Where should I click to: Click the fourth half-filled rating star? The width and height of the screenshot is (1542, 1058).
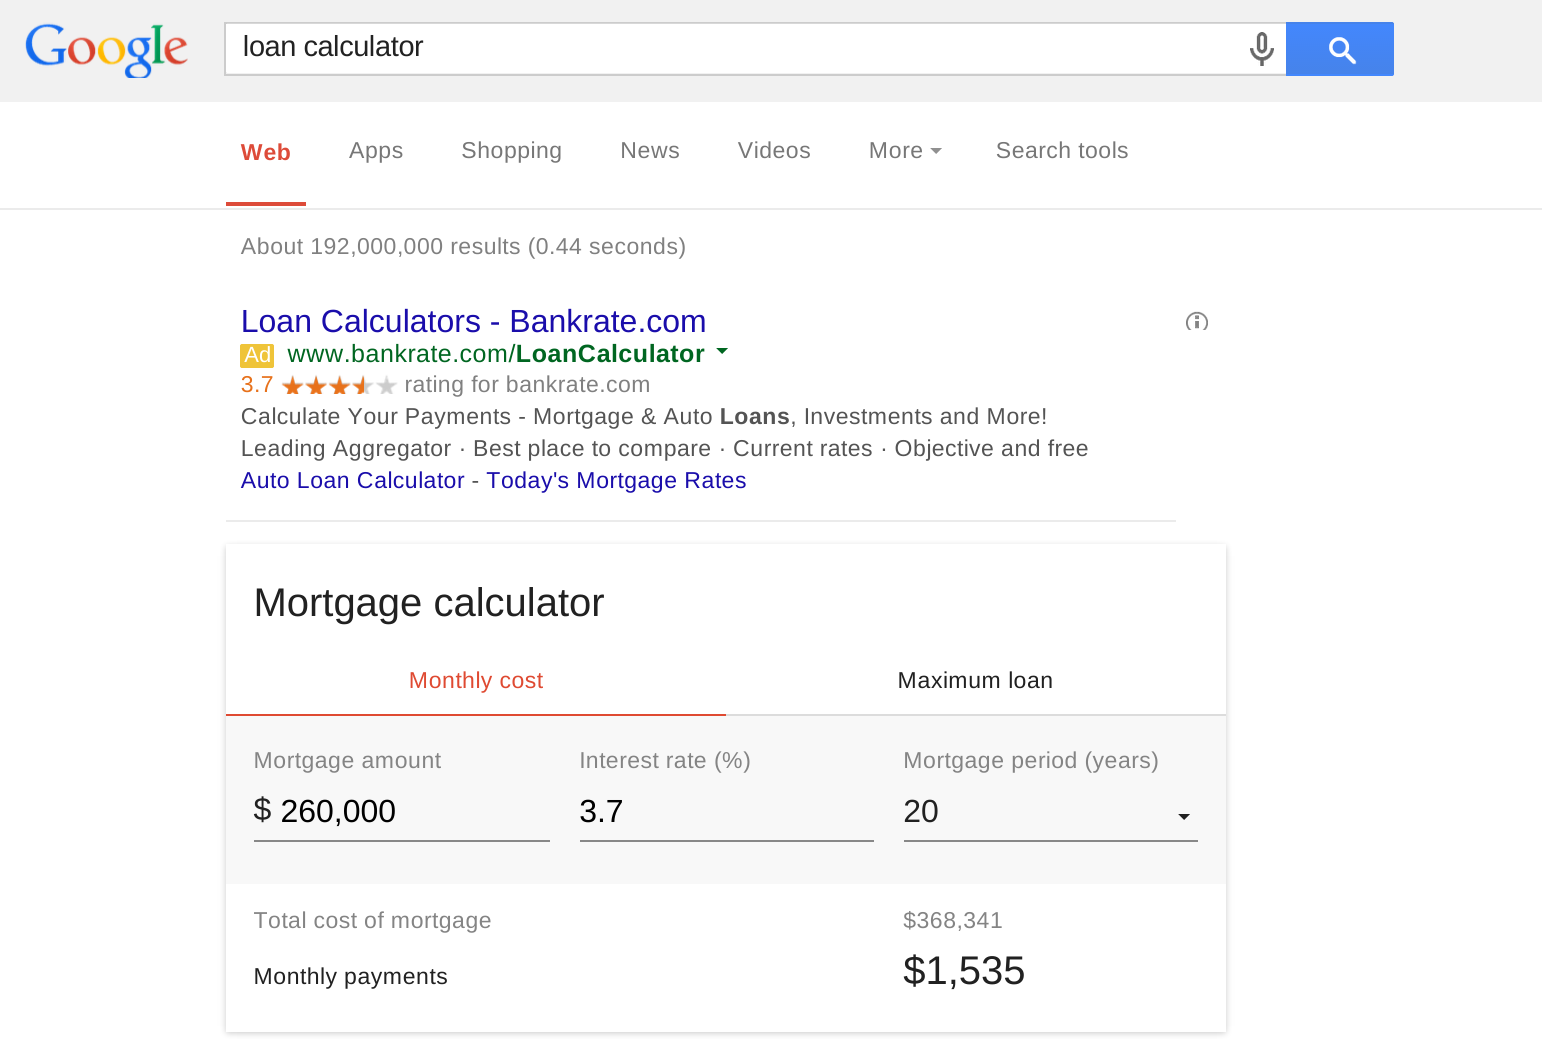pos(363,385)
